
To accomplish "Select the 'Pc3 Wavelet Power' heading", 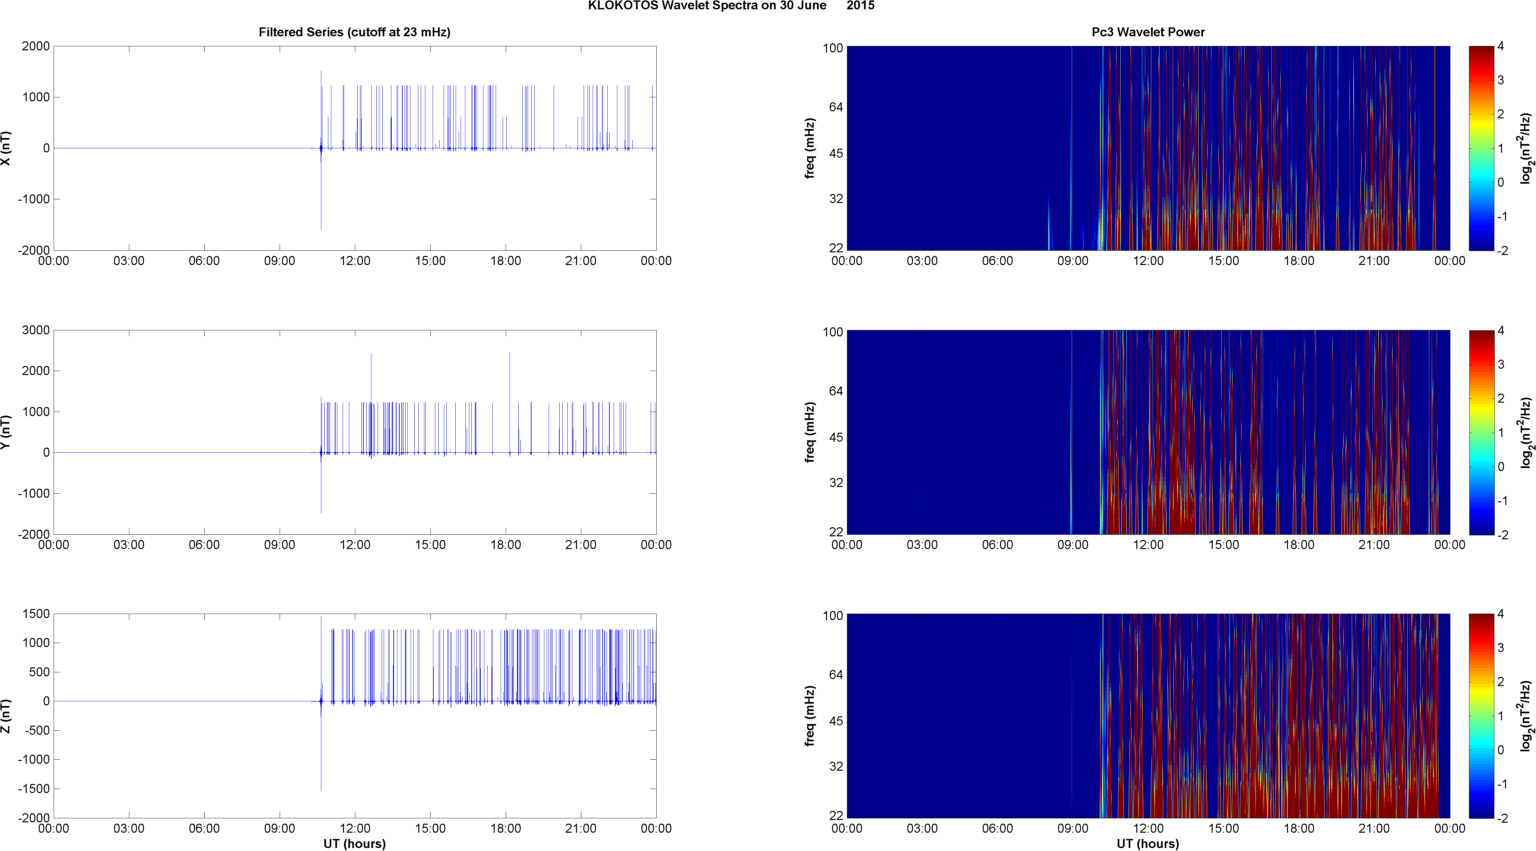I will click(1148, 32).
